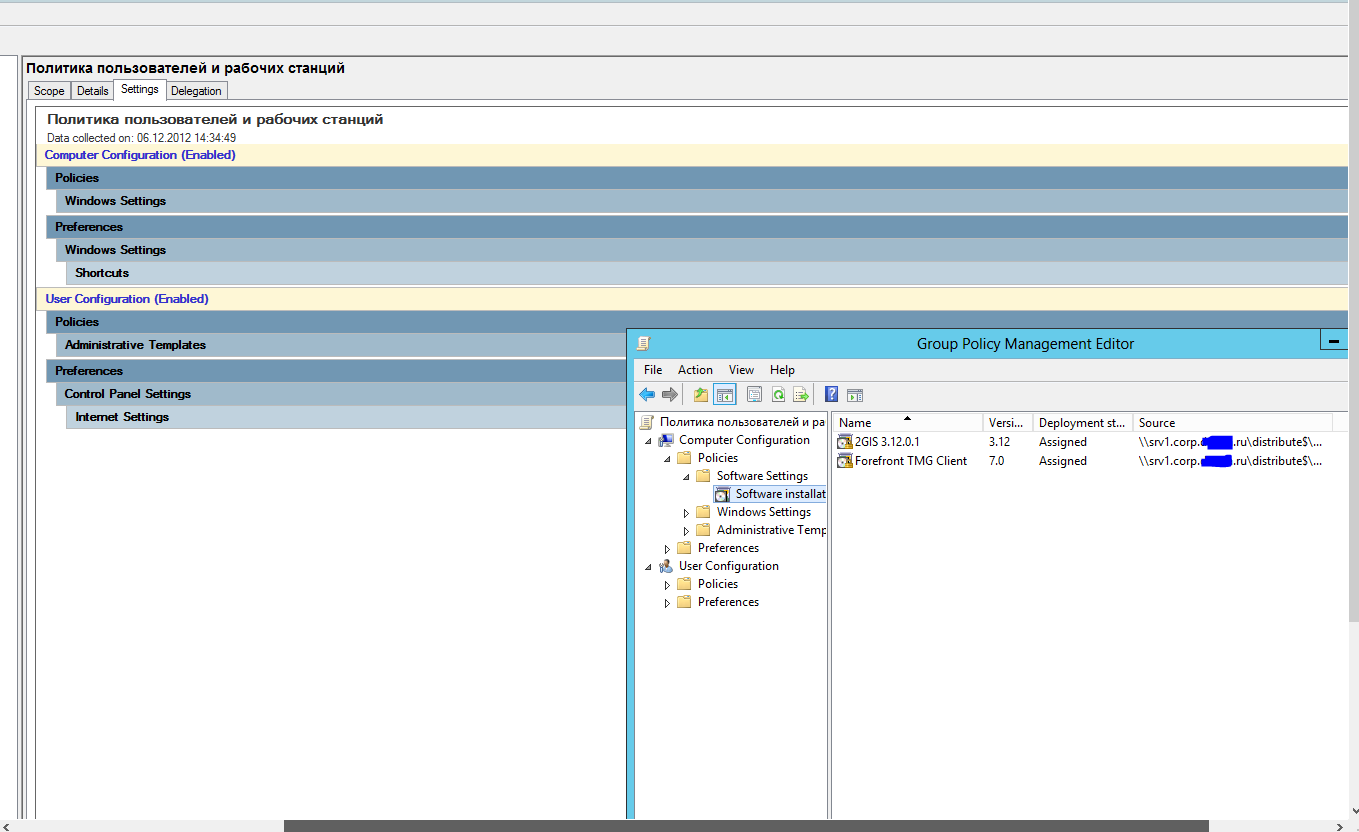Click the 2GIS 3.12.0.1 package icon

[845, 441]
